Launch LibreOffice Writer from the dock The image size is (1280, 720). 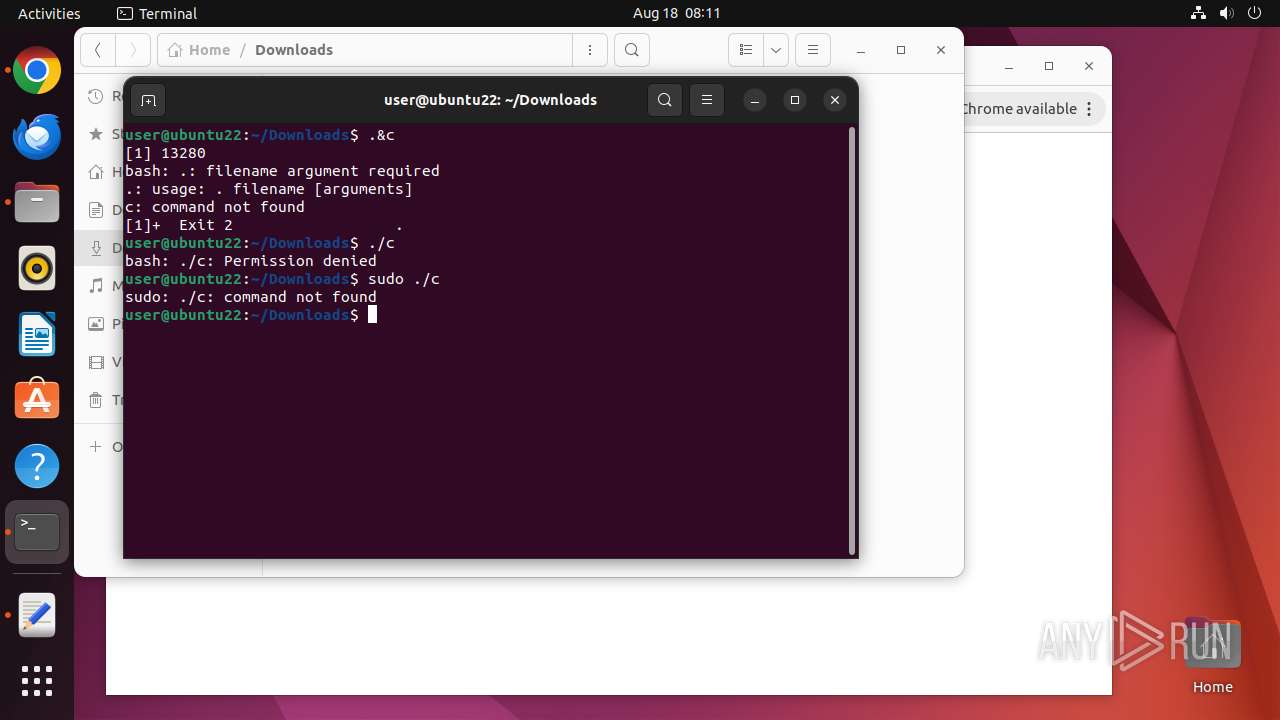tap(37, 335)
